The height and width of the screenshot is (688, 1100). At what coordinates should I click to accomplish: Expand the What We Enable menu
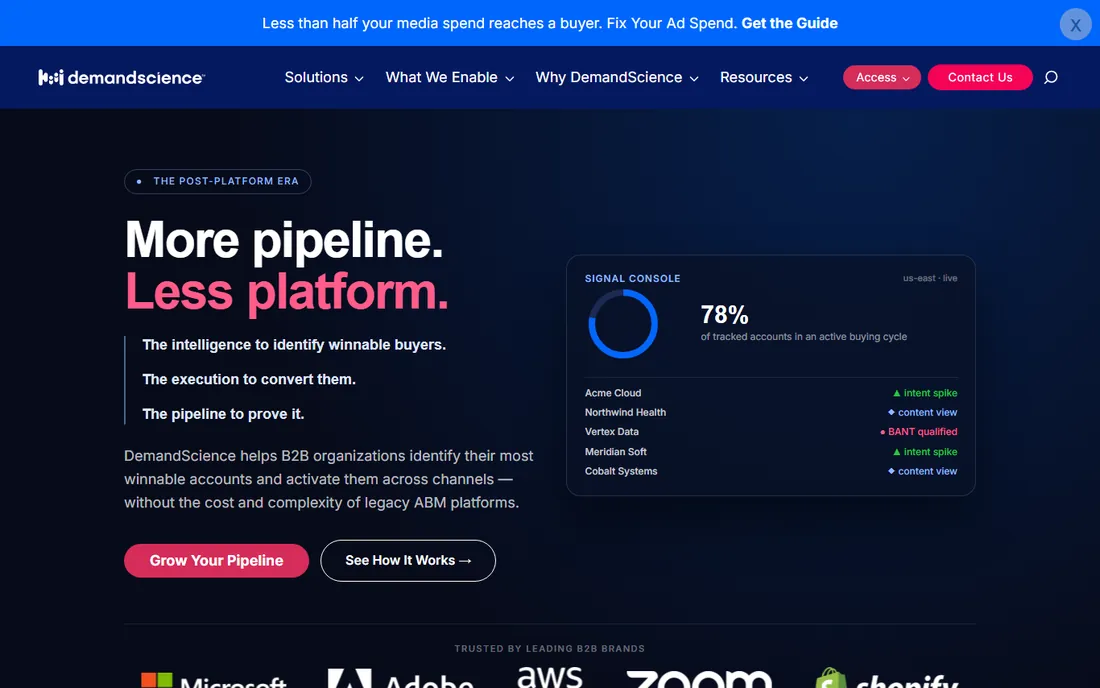(450, 77)
